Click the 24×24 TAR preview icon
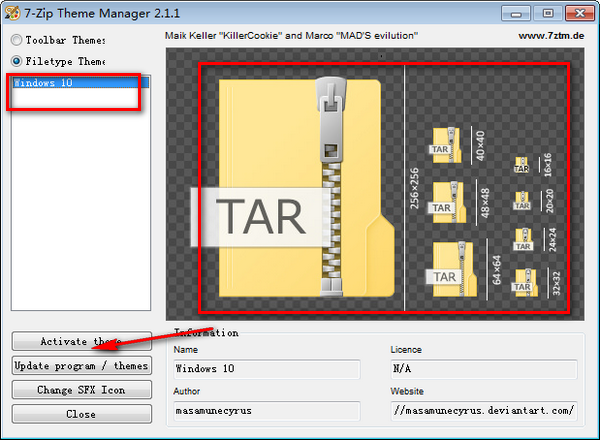600x440 pixels. pyautogui.click(x=522, y=240)
